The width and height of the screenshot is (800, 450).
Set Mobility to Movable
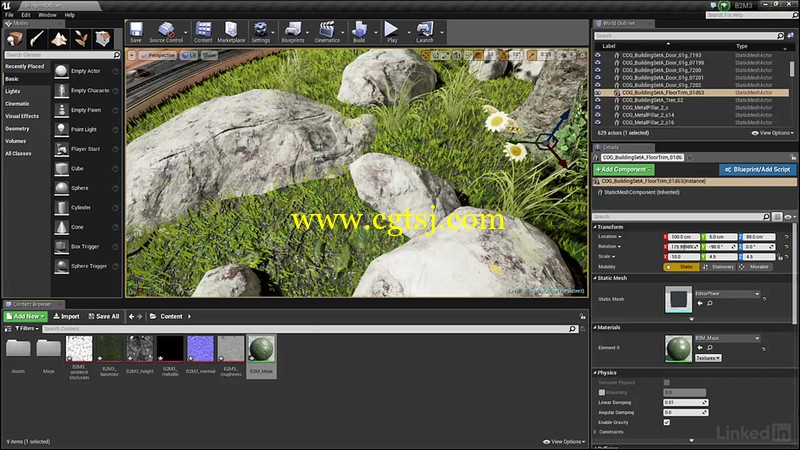coord(755,267)
